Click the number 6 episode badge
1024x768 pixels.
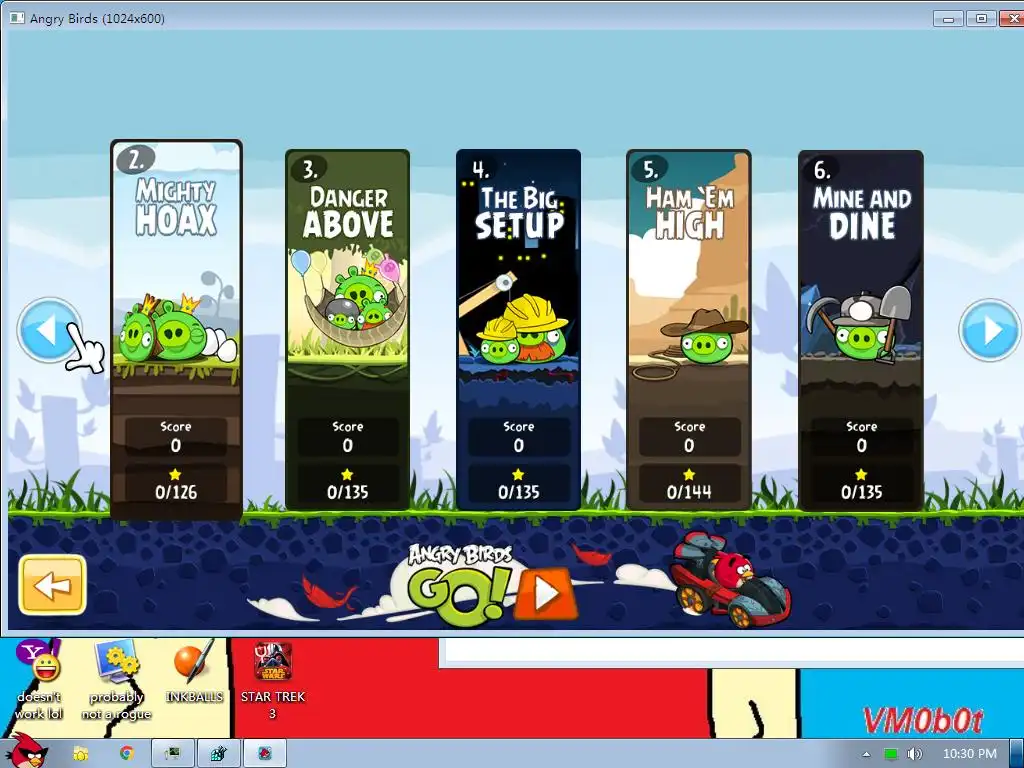point(821,170)
